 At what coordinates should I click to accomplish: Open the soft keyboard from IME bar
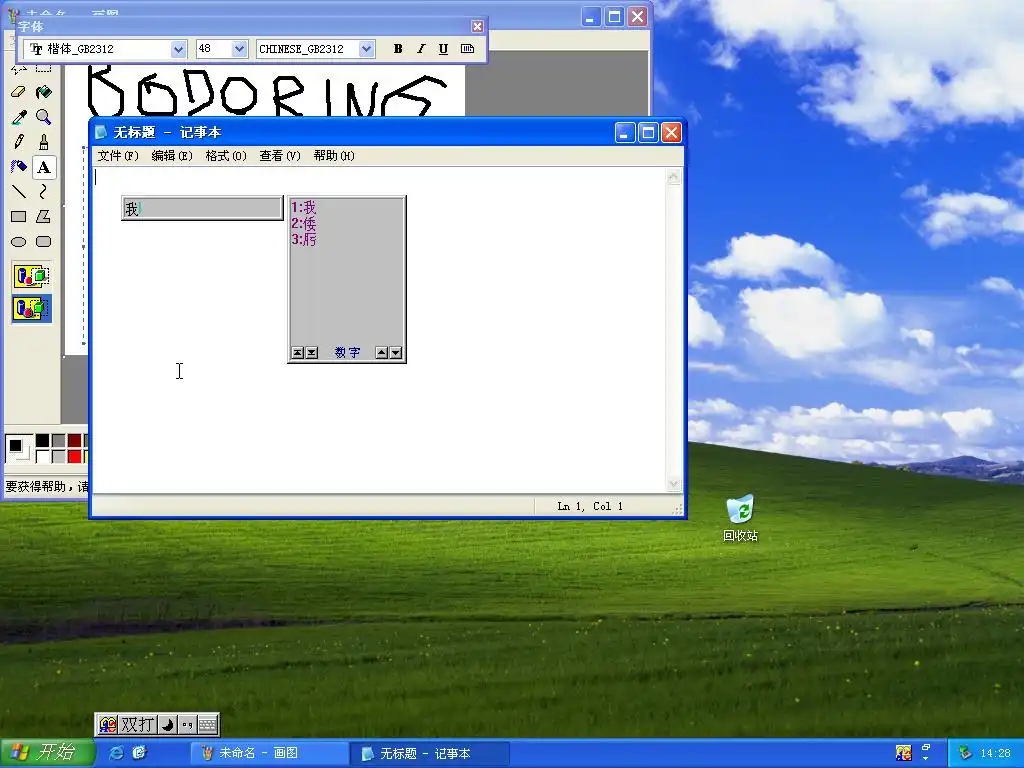coord(208,724)
